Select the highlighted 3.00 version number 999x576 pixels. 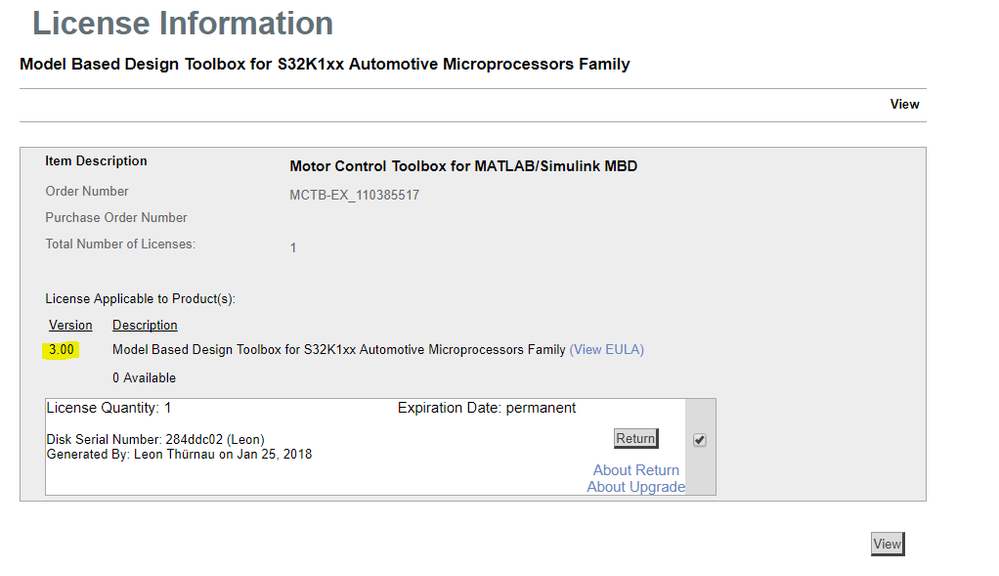61,350
